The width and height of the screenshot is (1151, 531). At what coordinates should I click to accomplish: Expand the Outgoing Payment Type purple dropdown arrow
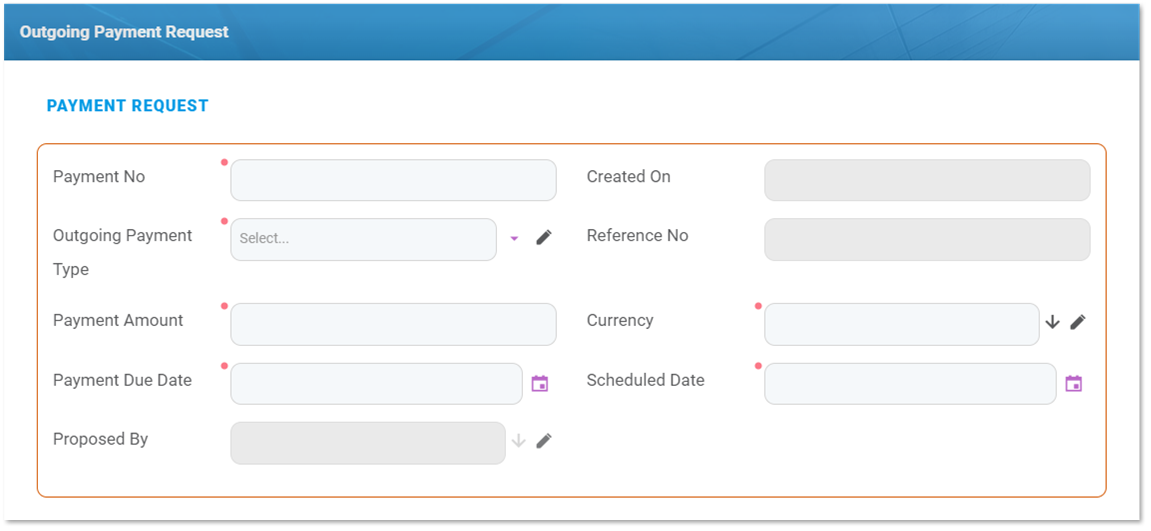pyautogui.click(x=514, y=238)
